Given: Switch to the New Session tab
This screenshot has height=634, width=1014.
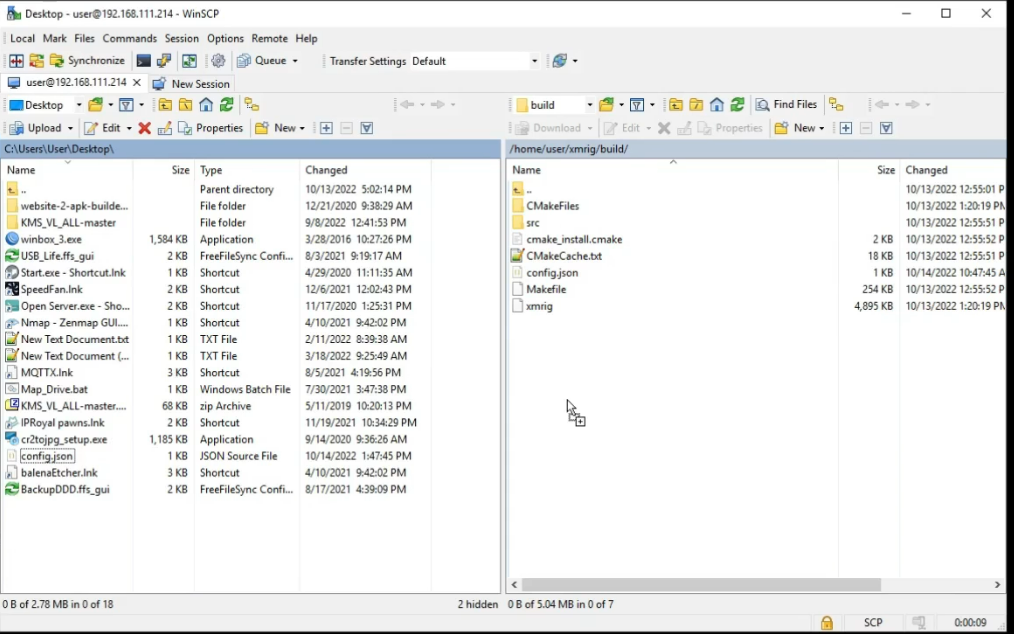Looking at the screenshot, I should [x=191, y=83].
